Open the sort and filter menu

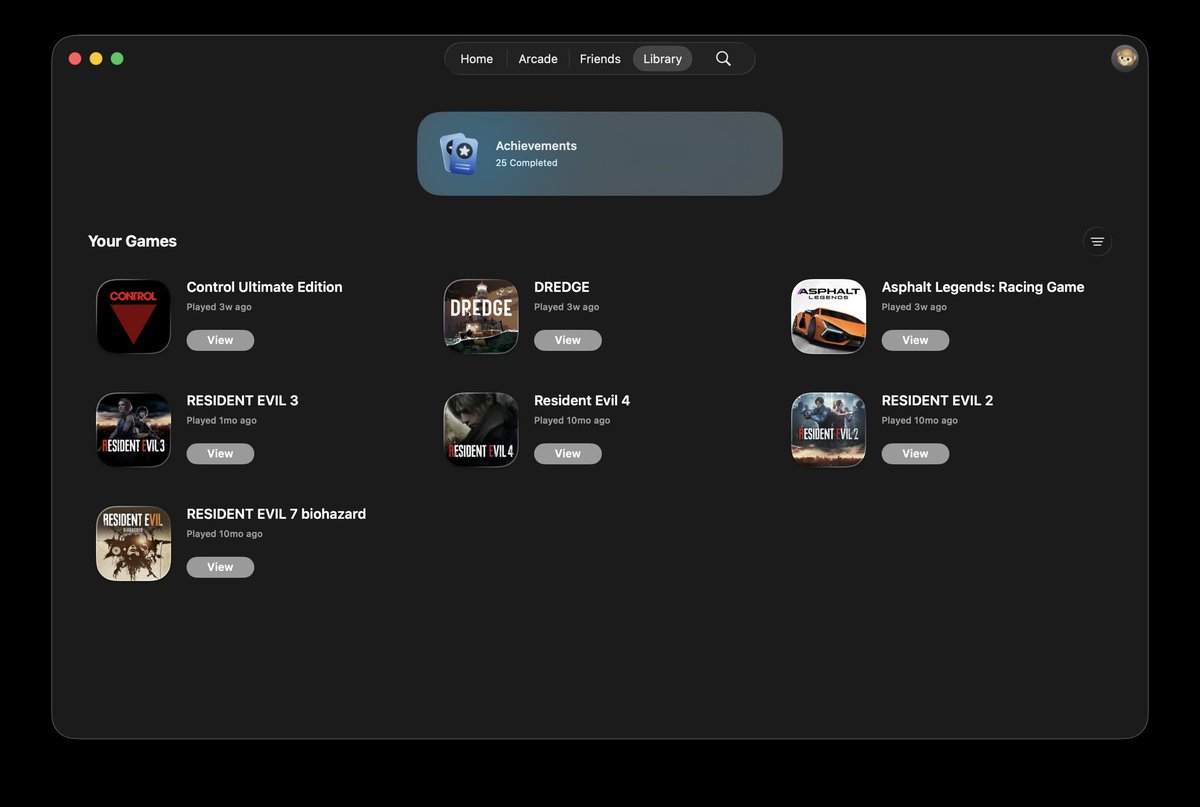pyautogui.click(x=1097, y=242)
